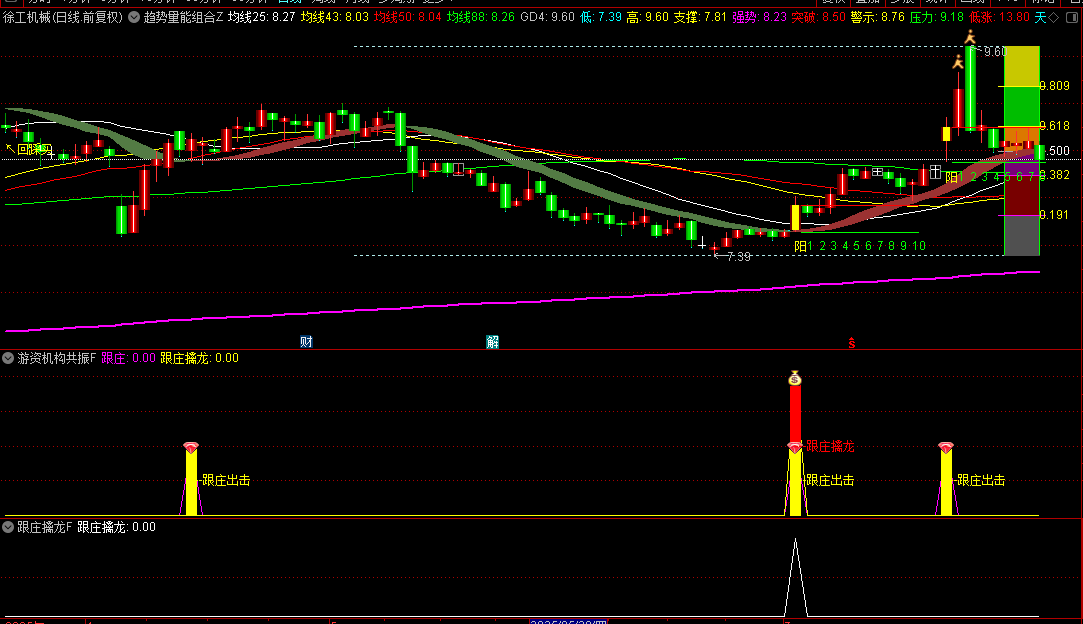Click the 警示: 8.76 warning value

(878, 17)
